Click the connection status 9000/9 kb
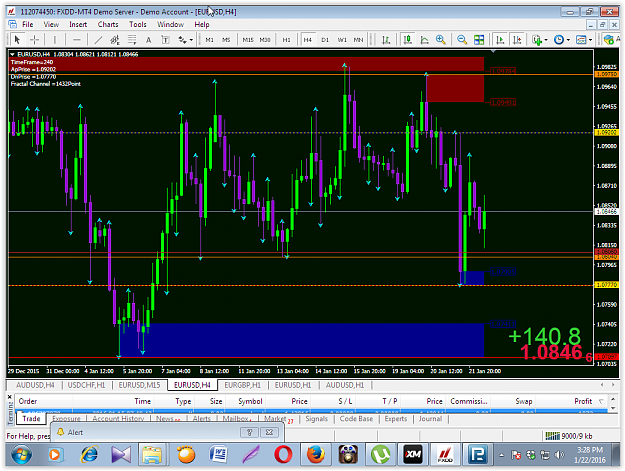This screenshot has width=625, height=471. [568, 436]
